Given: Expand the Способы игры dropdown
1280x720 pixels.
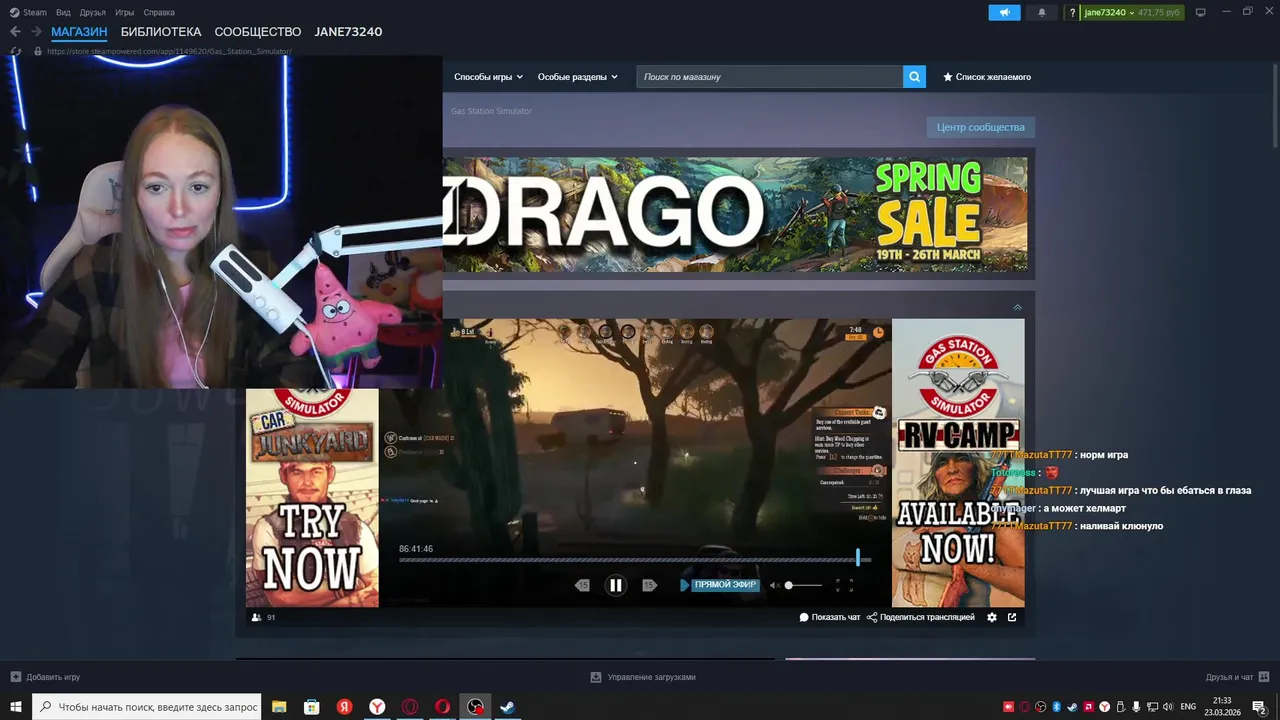Looking at the screenshot, I should tap(488, 77).
